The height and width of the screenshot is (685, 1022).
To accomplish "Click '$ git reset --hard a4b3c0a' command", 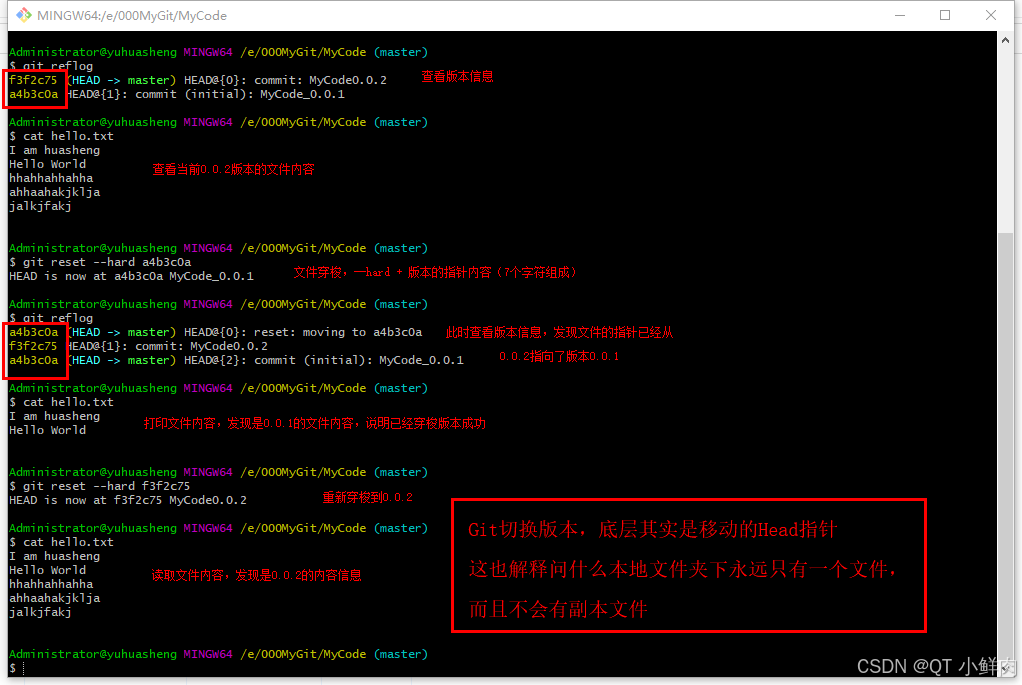I will click(x=100, y=262).
